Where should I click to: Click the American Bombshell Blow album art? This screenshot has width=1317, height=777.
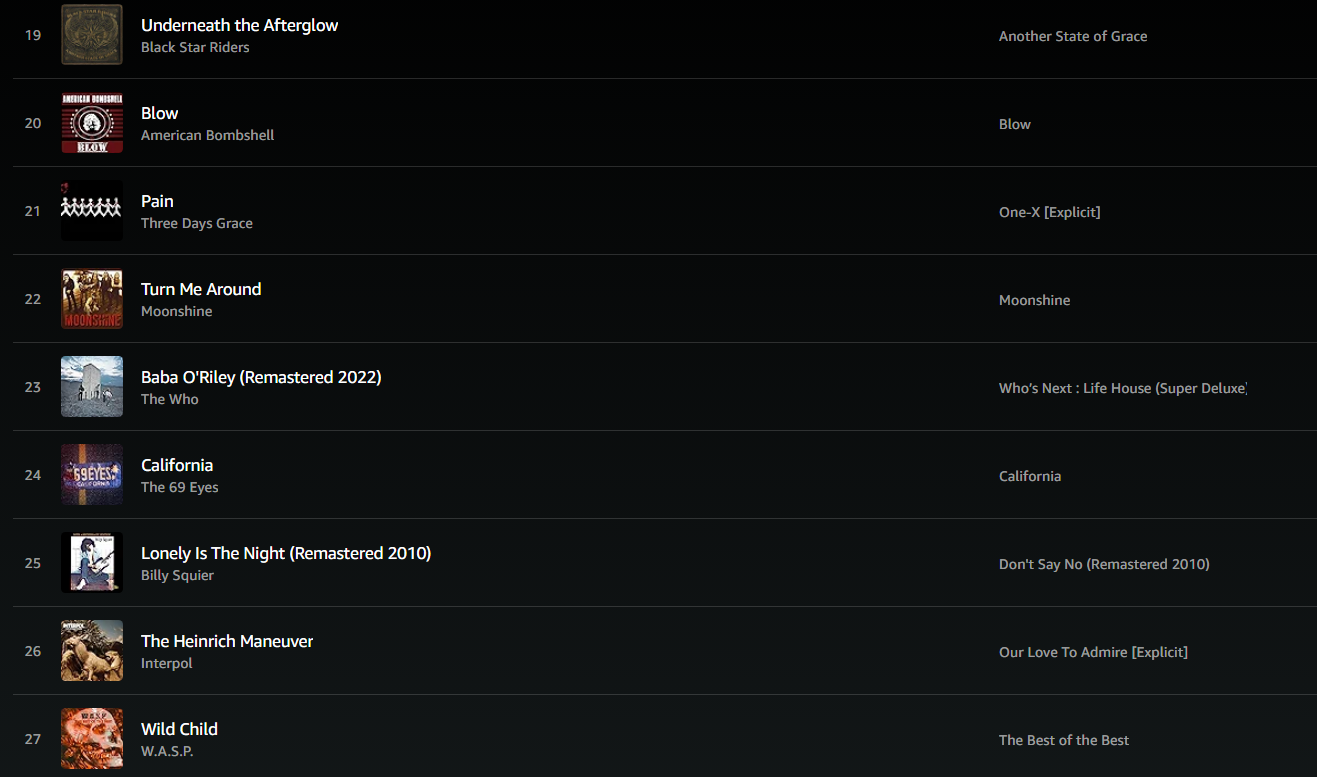pyautogui.click(x=92, y=122)
